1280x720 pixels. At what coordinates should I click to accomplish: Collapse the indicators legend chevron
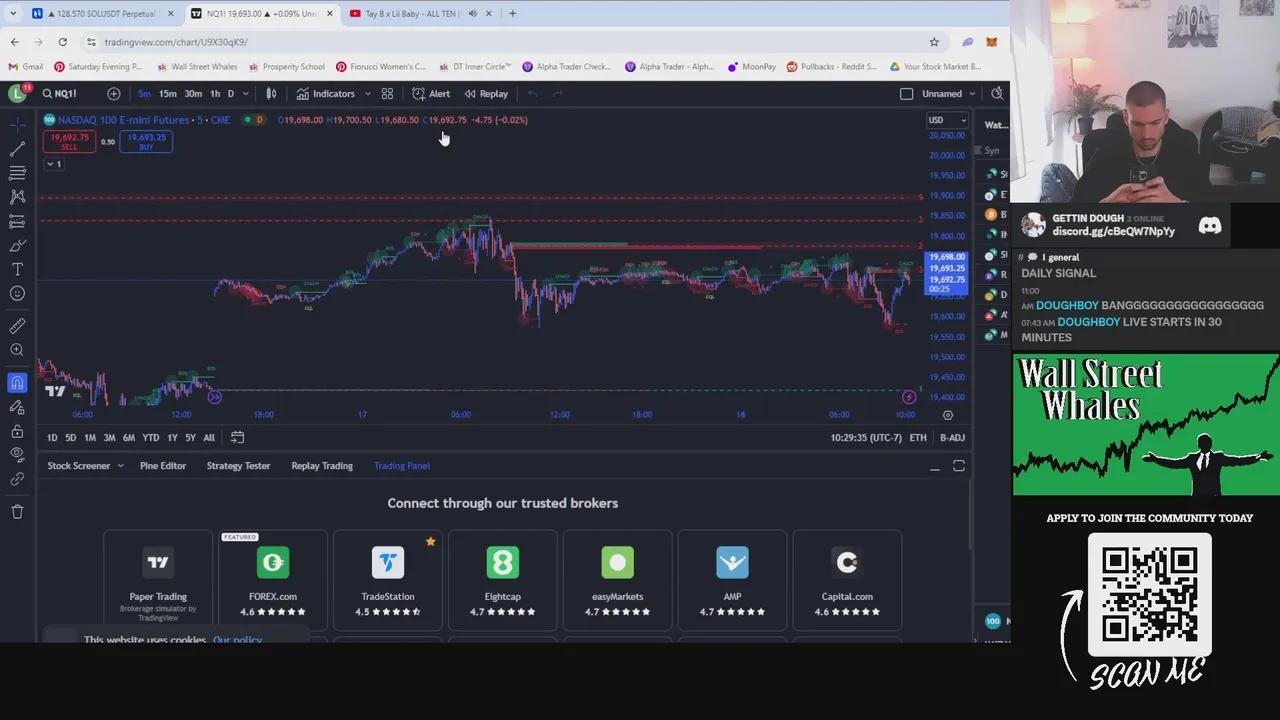tap(54, 163)
